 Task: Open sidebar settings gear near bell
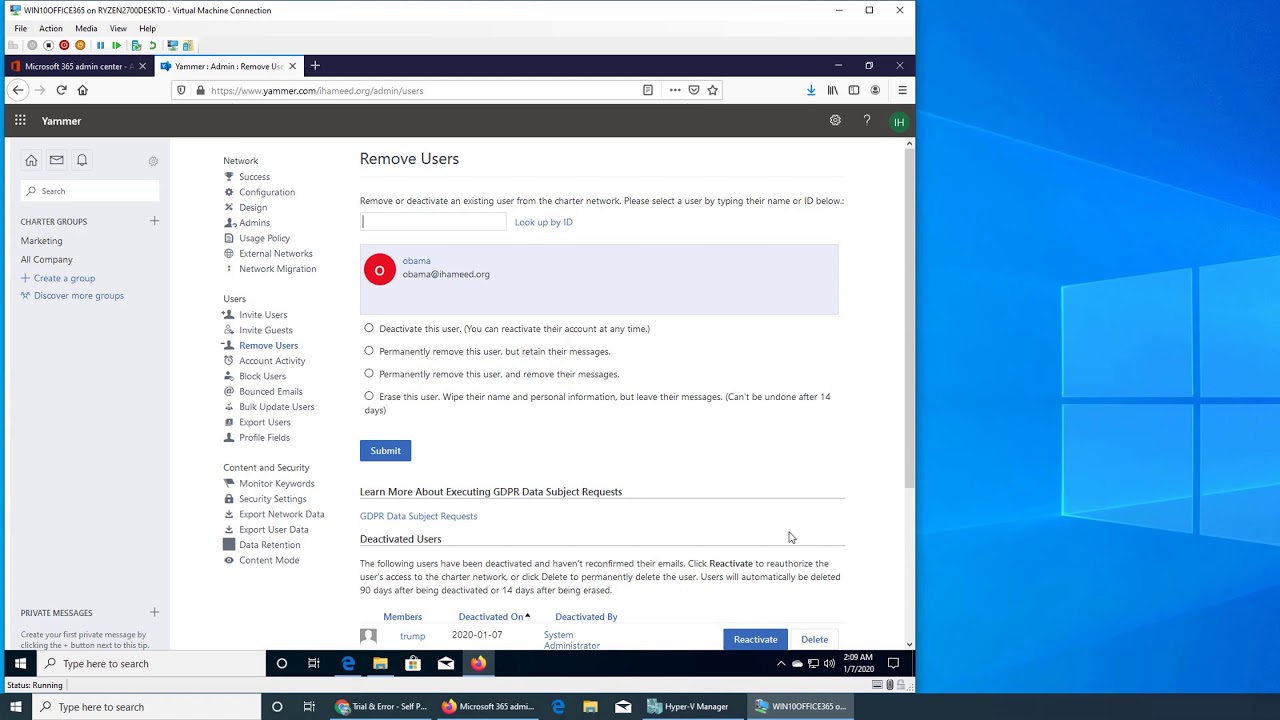[153, 161]
